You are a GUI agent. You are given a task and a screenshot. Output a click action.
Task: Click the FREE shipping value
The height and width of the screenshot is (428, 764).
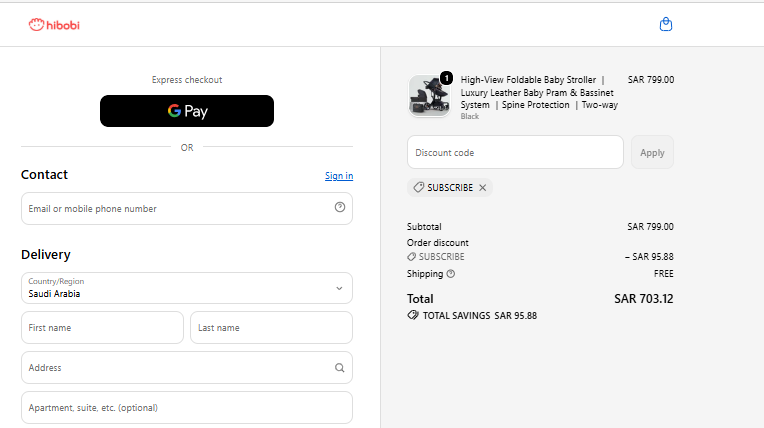tap(664, 274)
